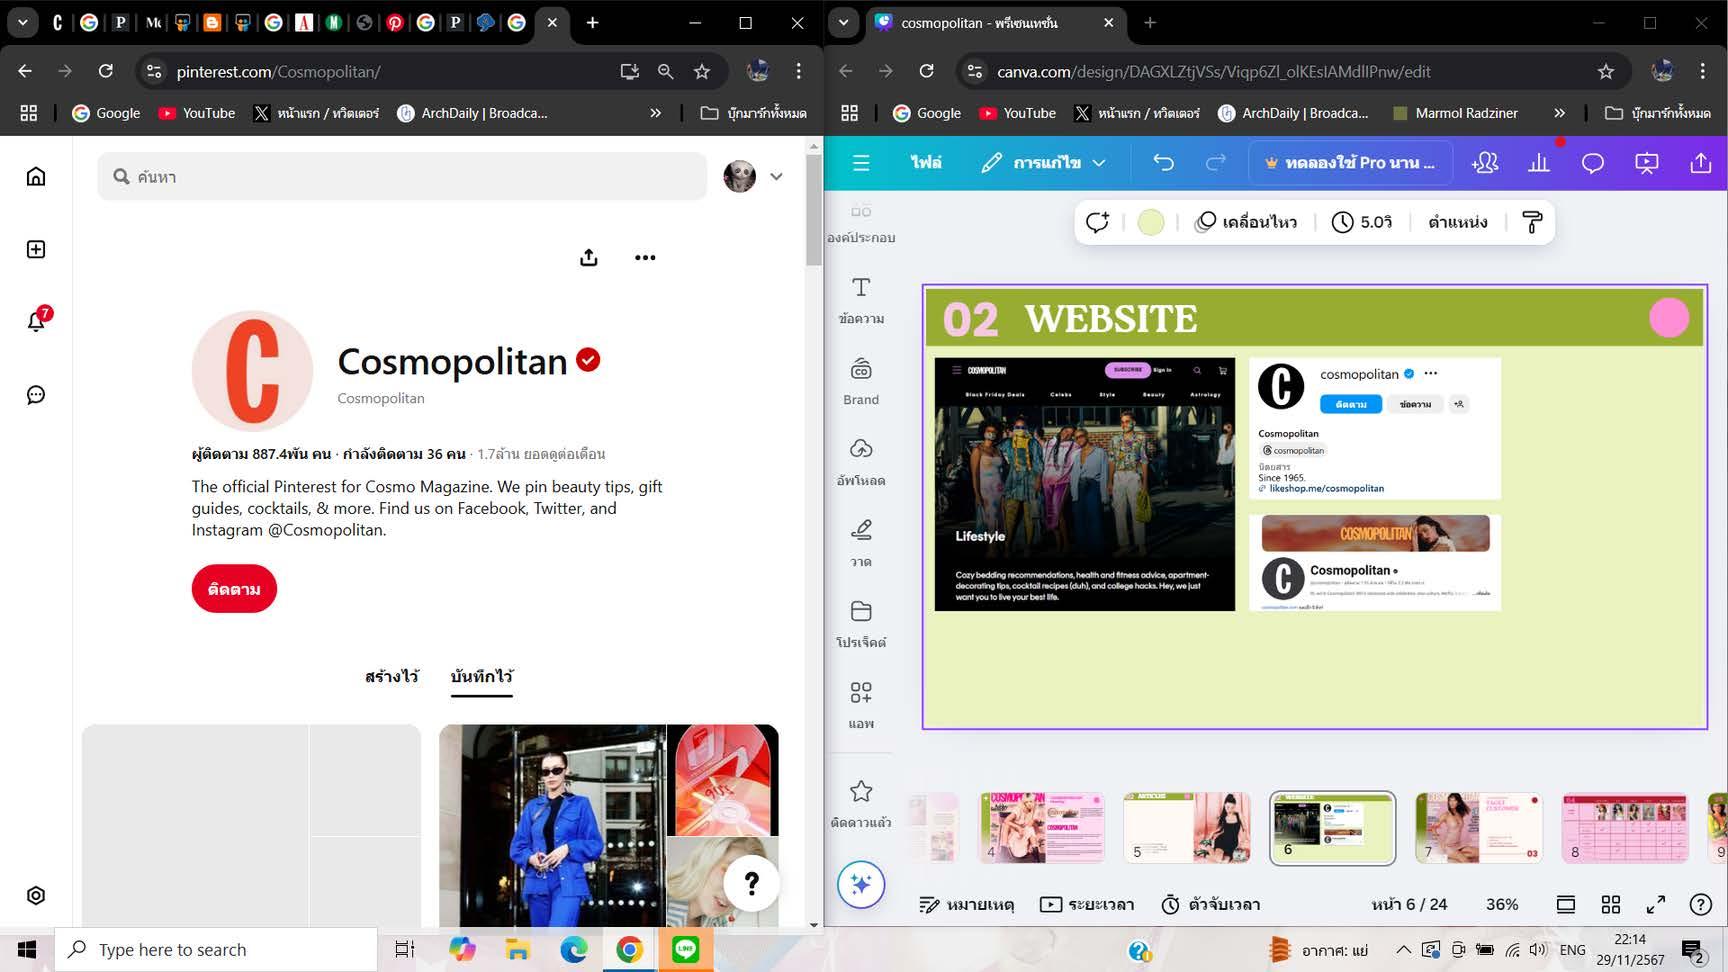Click the Try Pro upgrade button
This screenshot has height=972, width=1728.
click(1350, 163)
